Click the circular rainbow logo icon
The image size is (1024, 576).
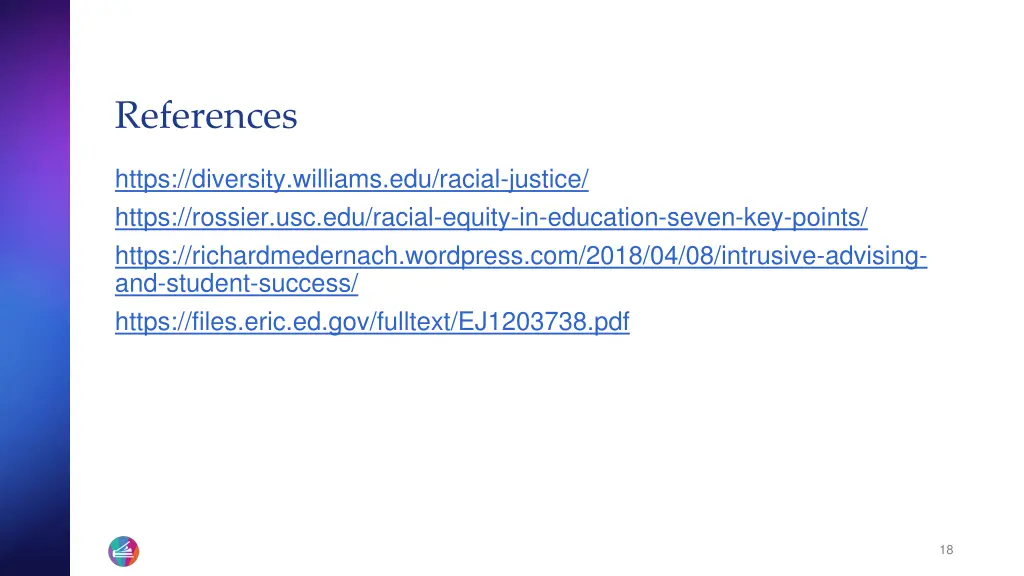click(x=123, y=551)
